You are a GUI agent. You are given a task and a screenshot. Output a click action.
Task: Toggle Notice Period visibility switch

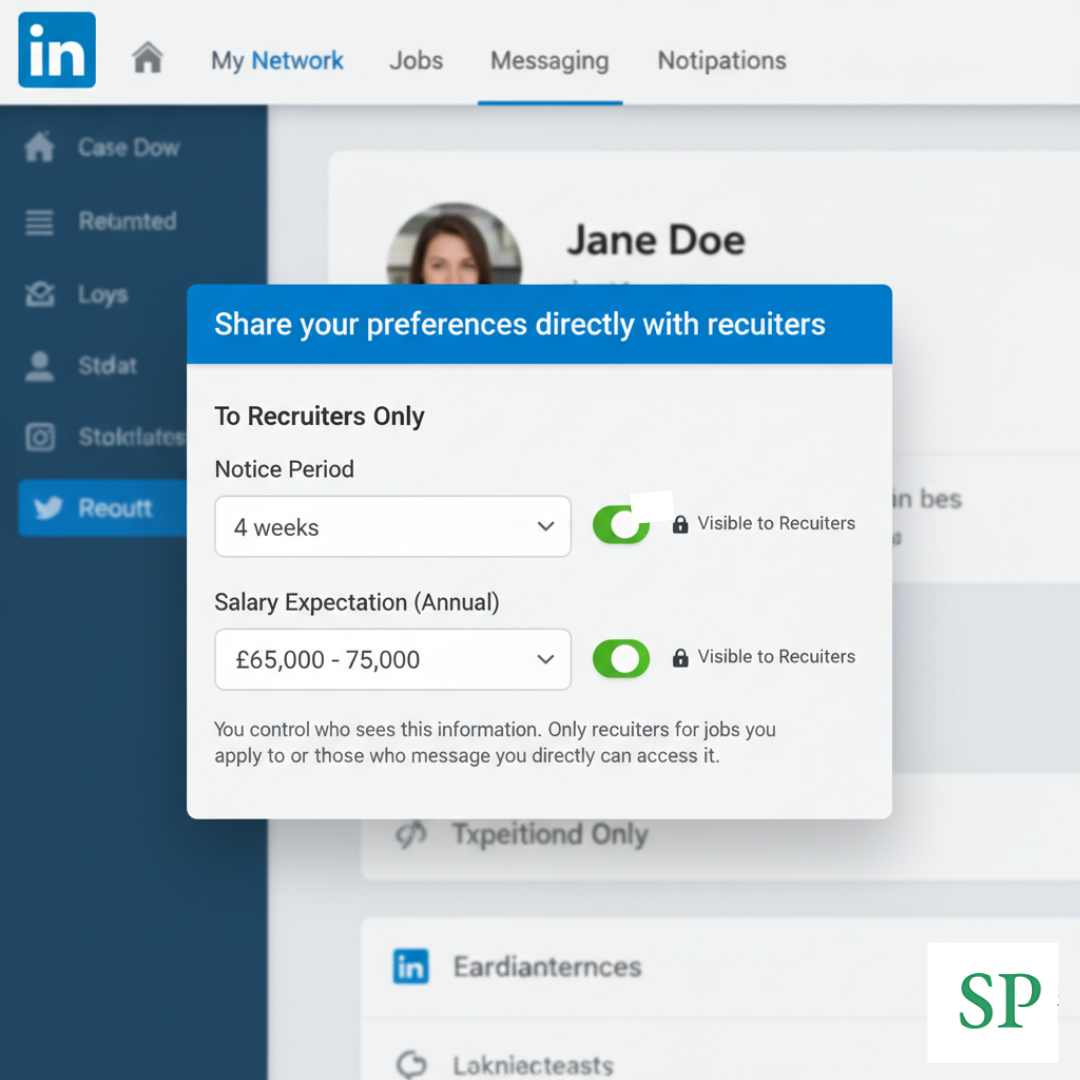click(621, 525)
